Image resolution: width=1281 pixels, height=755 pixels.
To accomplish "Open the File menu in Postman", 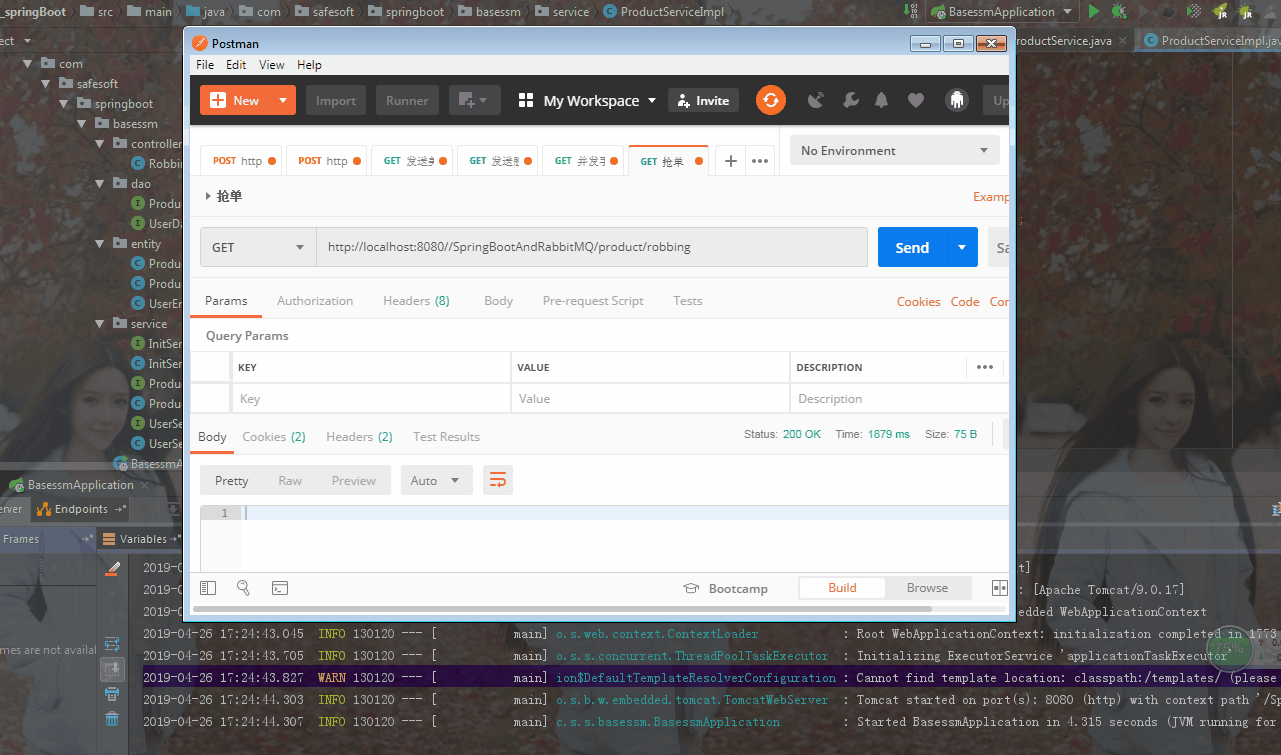I will point(205,64).
